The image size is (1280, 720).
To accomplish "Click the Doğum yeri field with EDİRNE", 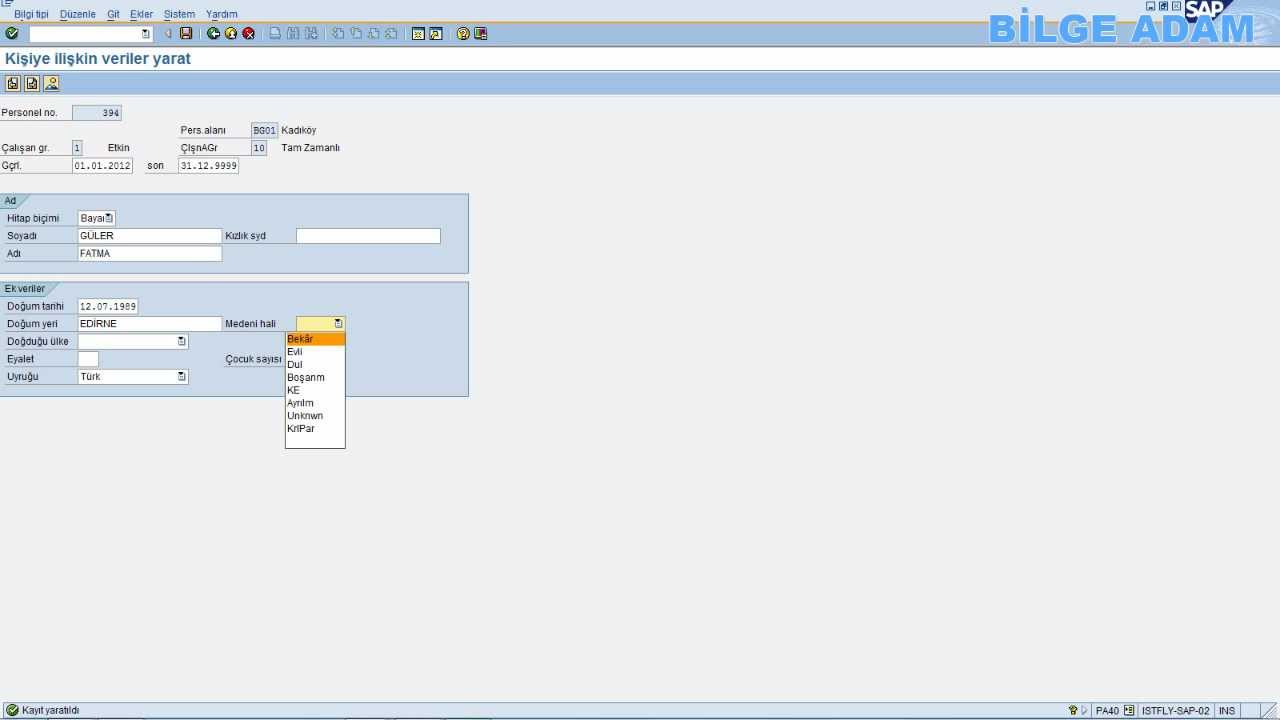I will (x=150, y=324).
